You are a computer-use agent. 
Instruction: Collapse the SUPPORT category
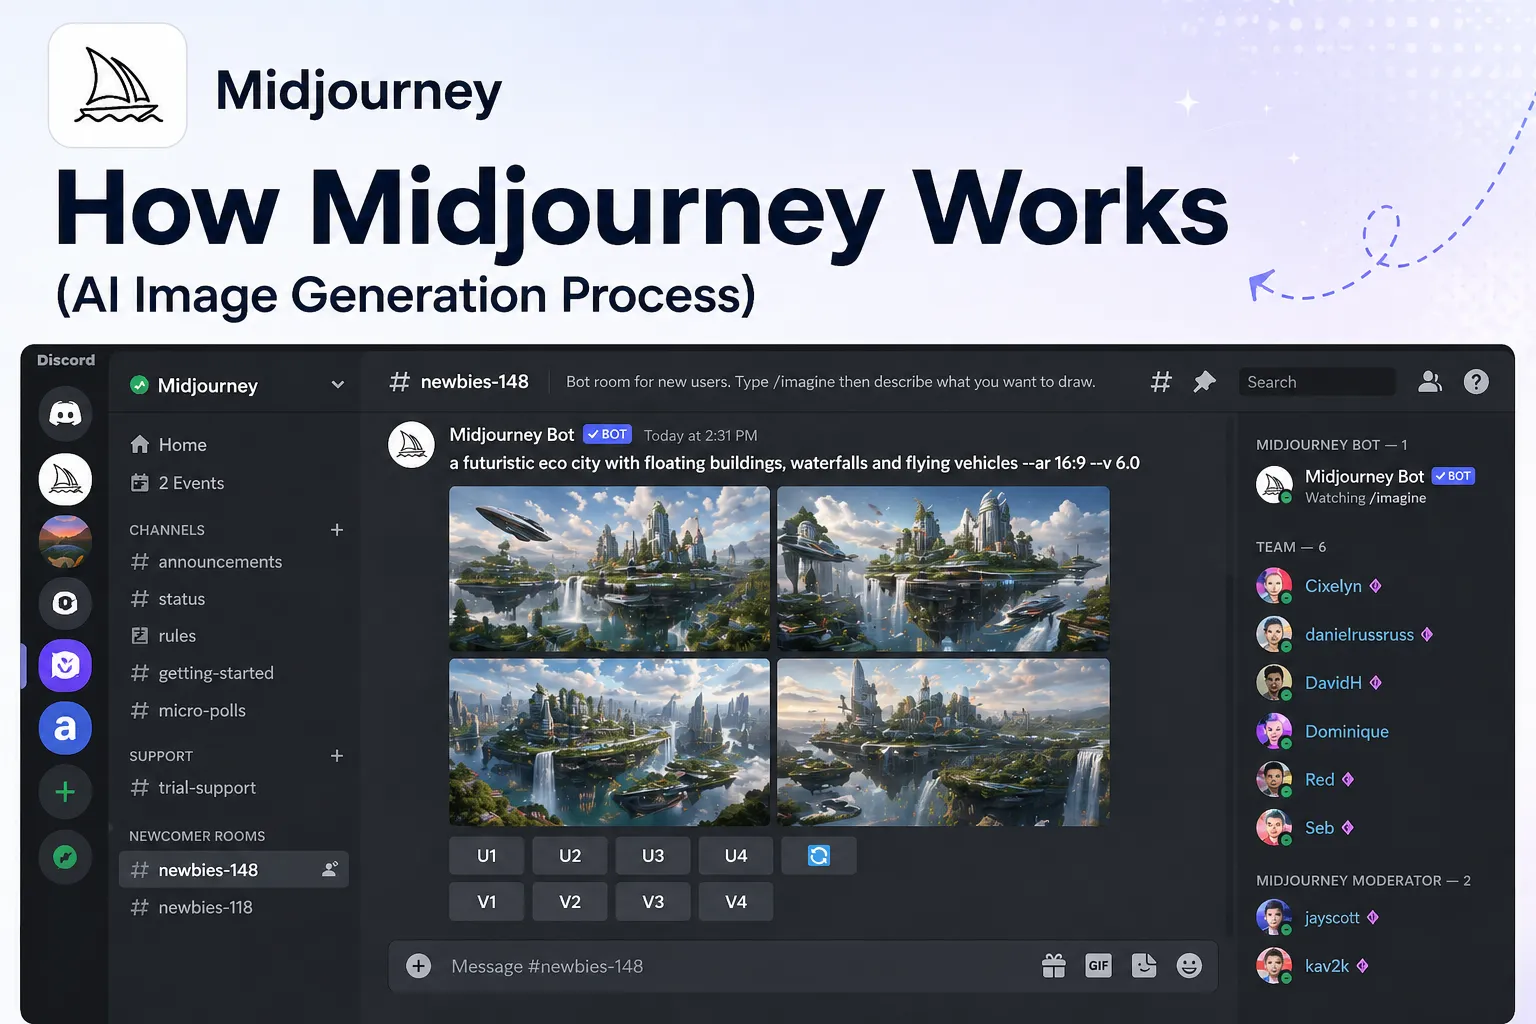(161, 756)
